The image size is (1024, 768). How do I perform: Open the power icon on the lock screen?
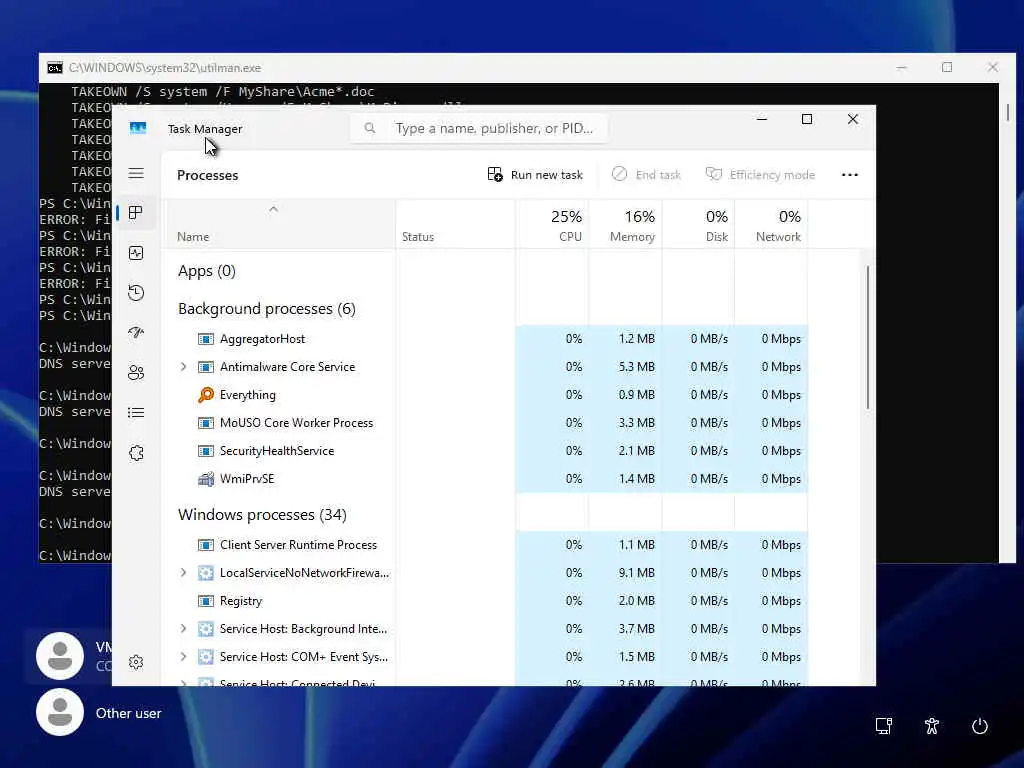[x=980, y=726]
